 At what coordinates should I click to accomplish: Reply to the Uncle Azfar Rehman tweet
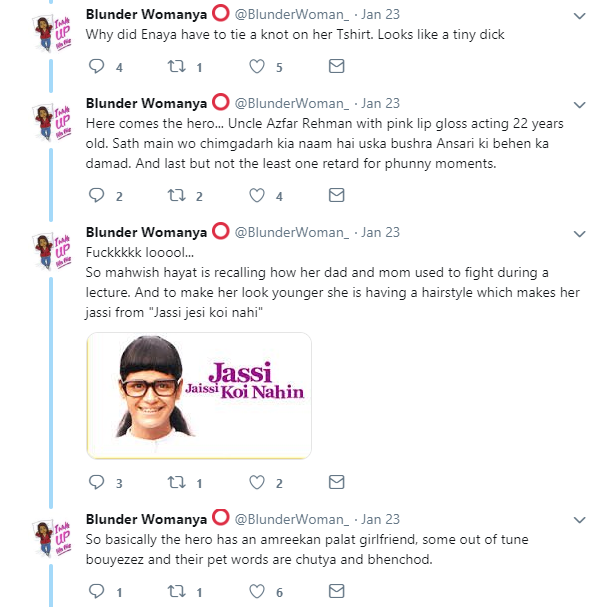96,195
